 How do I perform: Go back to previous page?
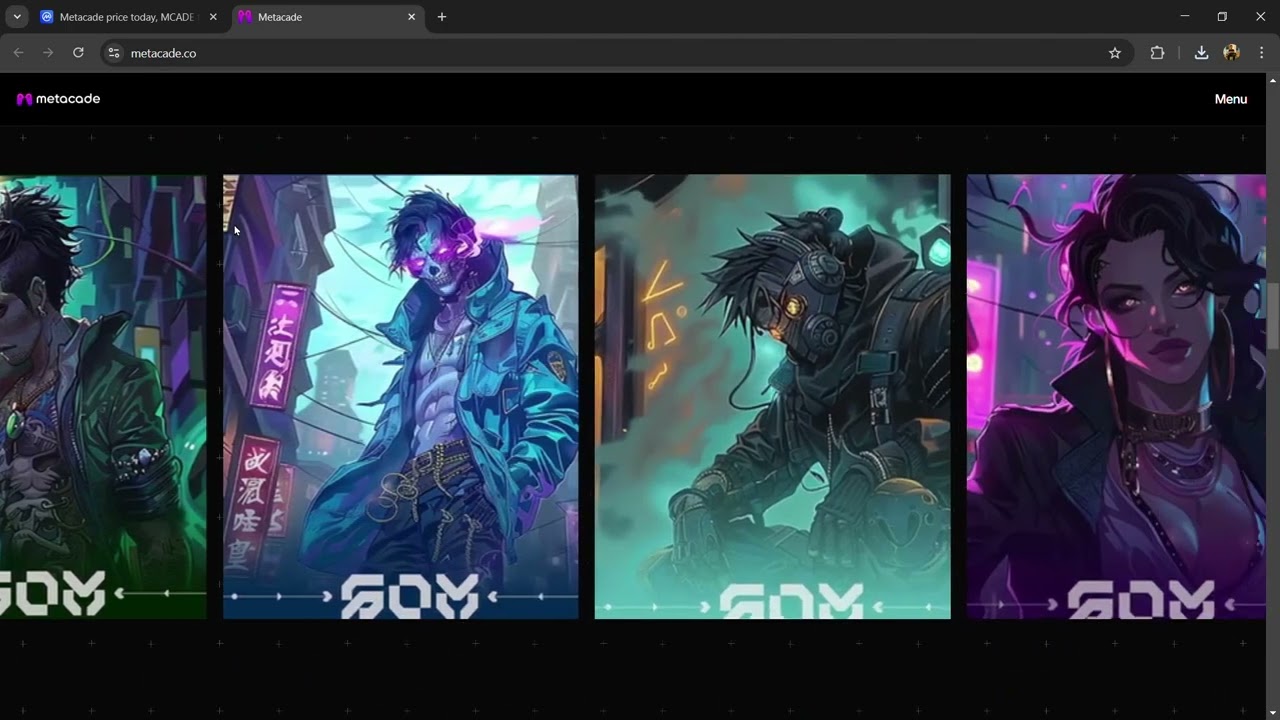point(18,53)
